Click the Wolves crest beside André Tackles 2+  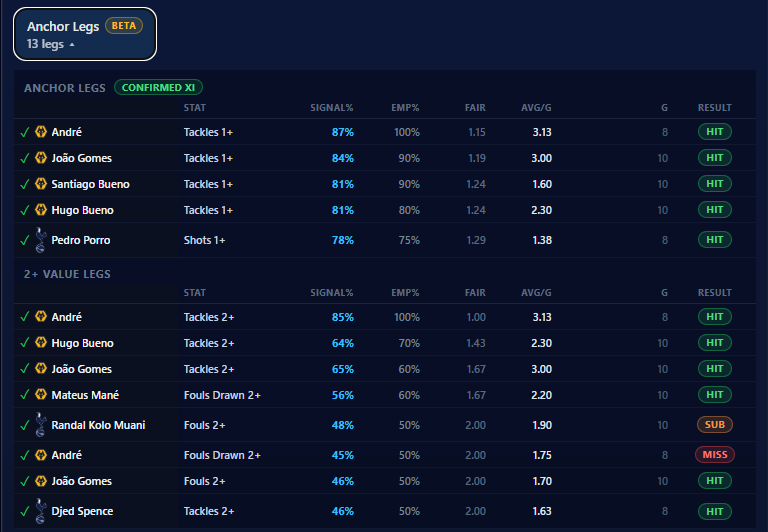tap(41, 316)
